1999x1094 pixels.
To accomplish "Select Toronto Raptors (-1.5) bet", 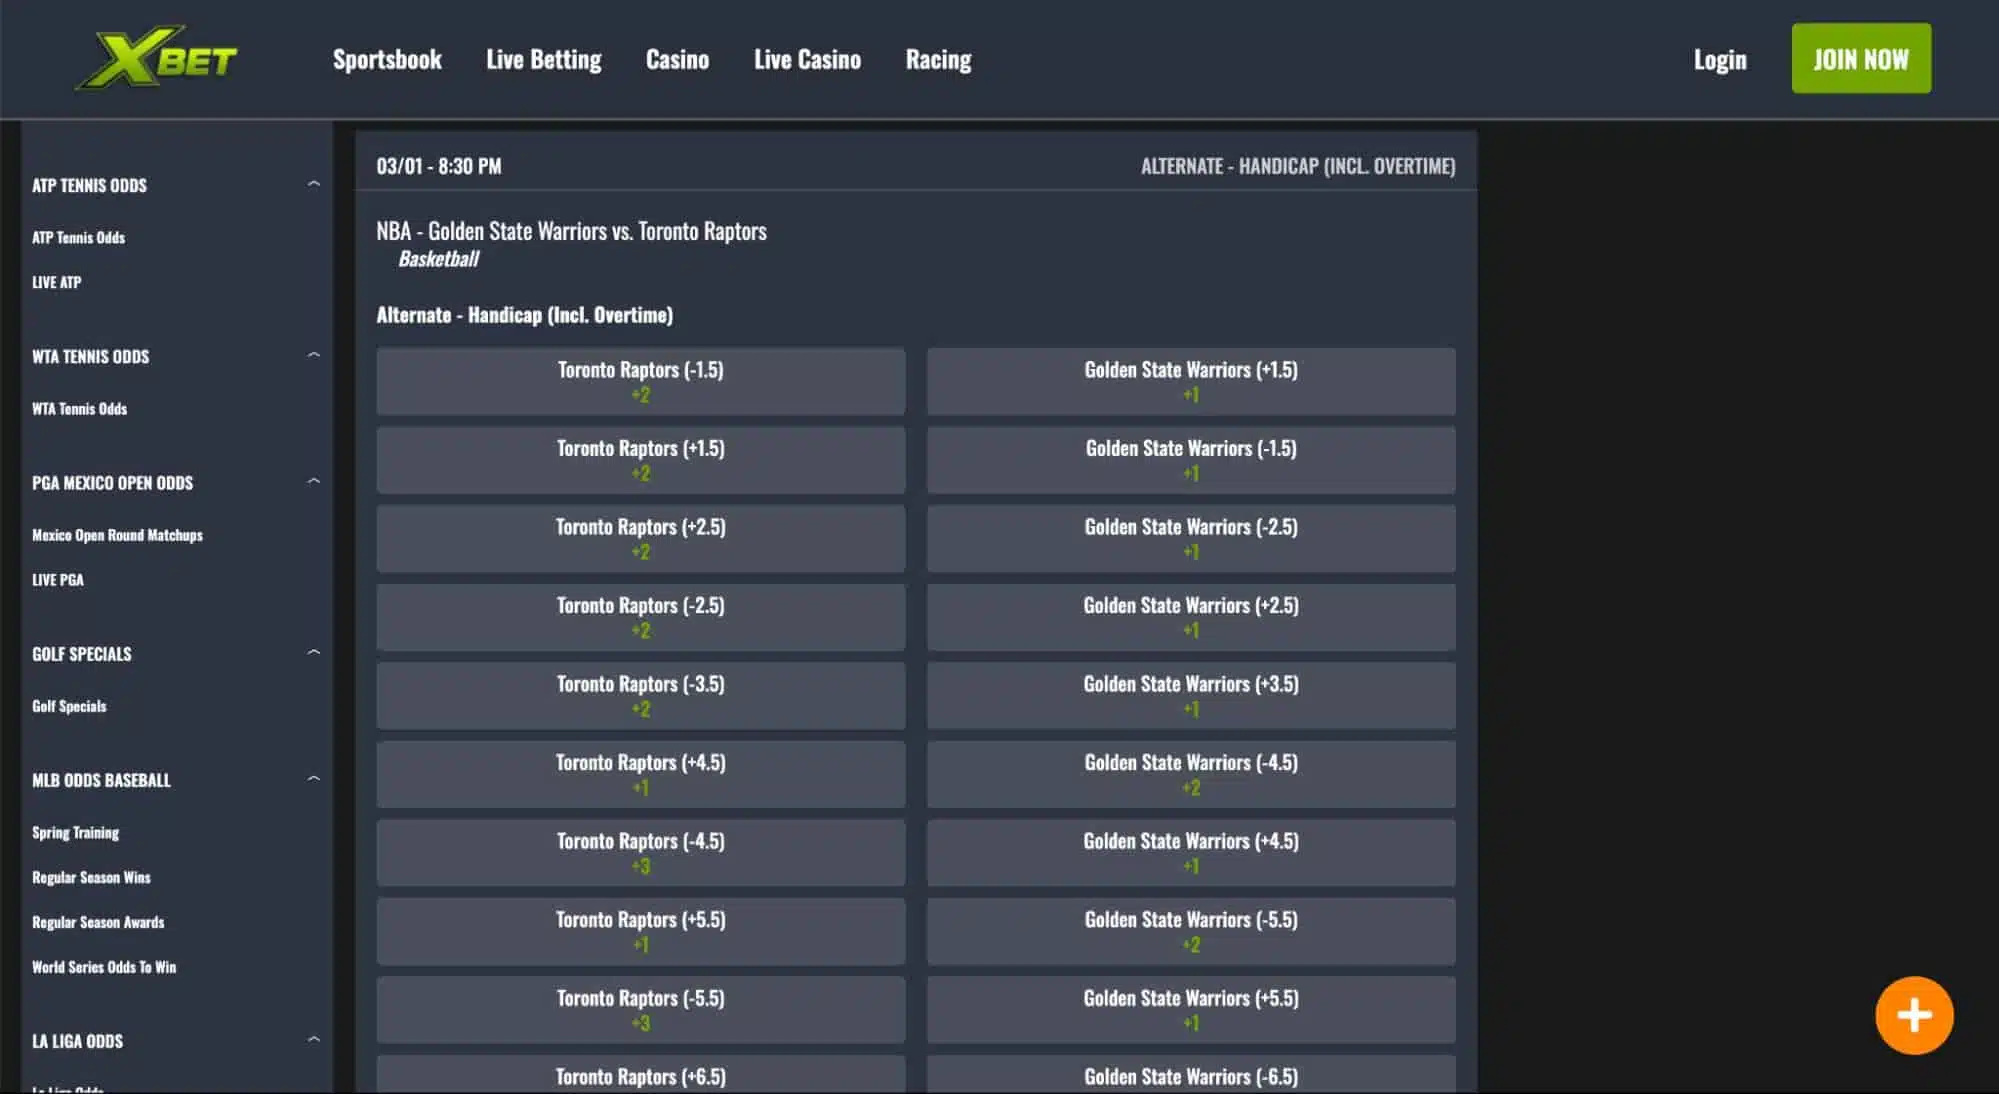I will click(x=640, y=381).
